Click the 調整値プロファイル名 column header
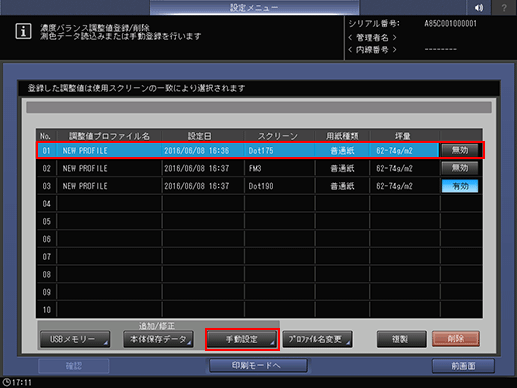Image resolution: width=517 pixels, height=388 pixels. [x=109, y=136]
